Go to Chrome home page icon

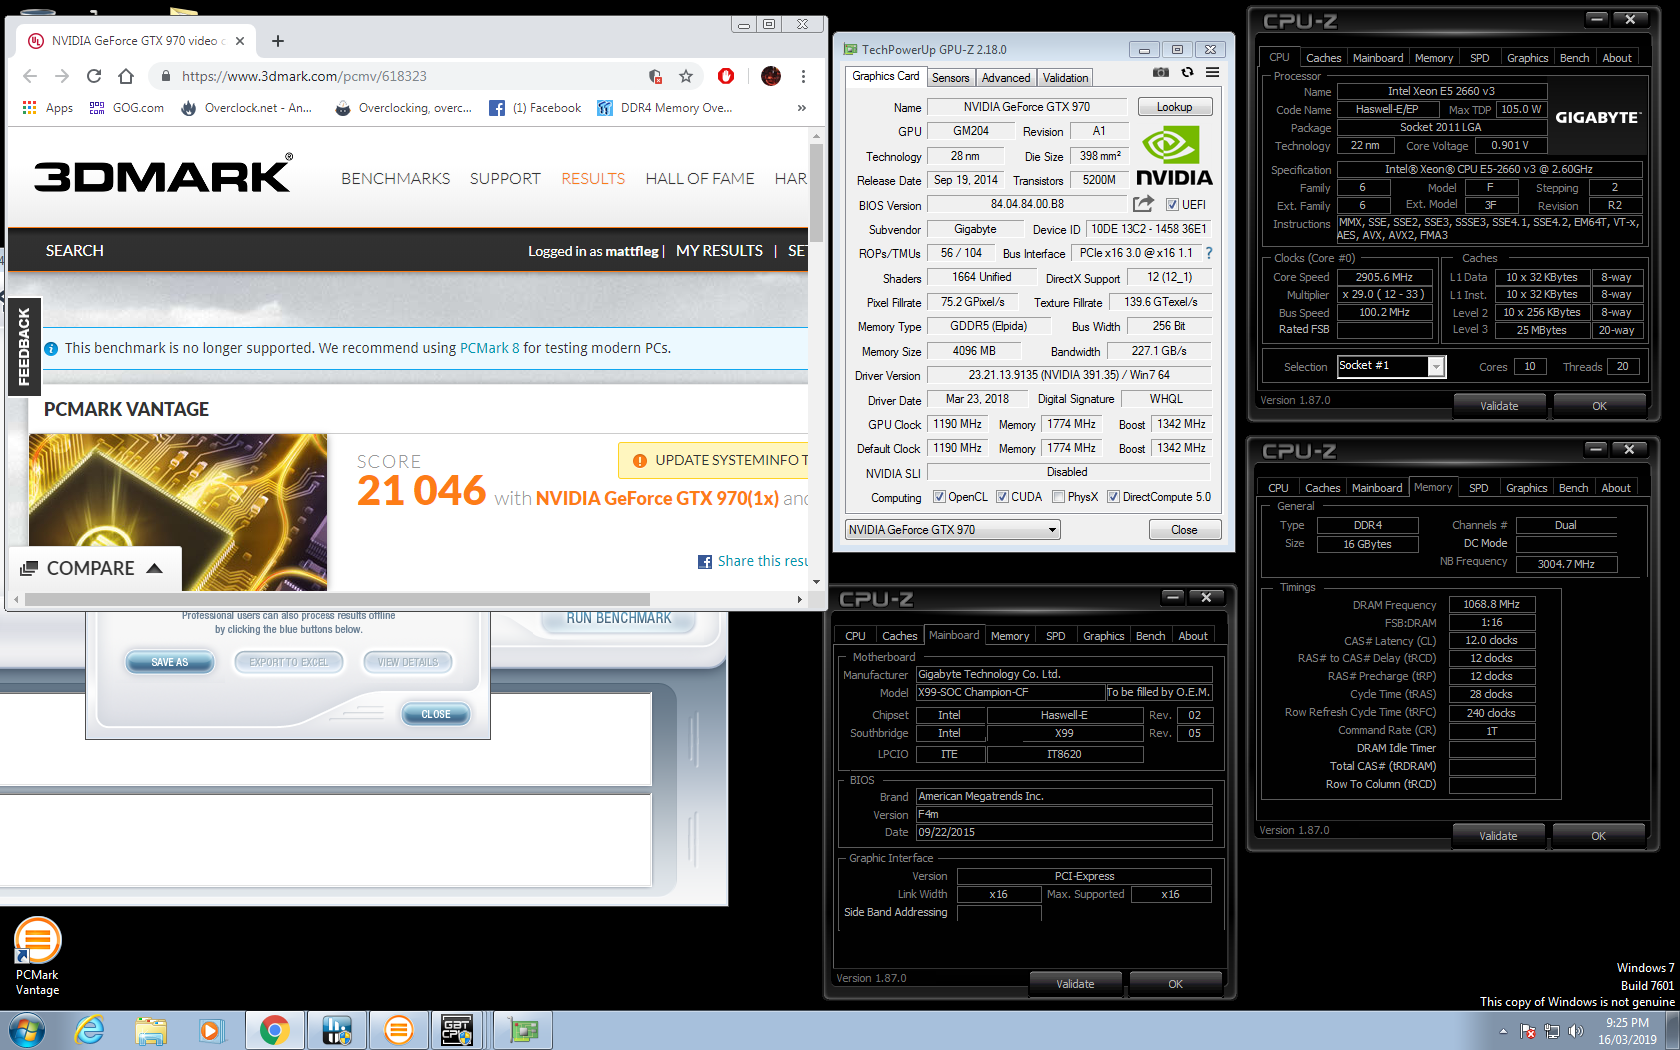point(126,76)
